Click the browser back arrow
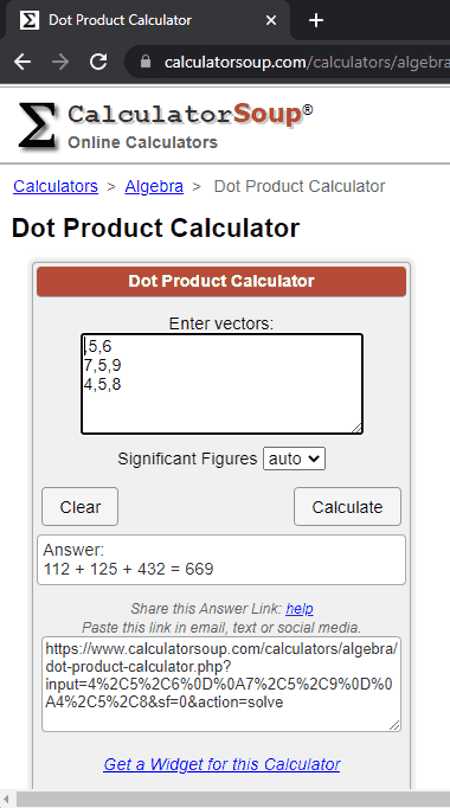The height and width of the screenshot is (808, 450). point(22,62)
